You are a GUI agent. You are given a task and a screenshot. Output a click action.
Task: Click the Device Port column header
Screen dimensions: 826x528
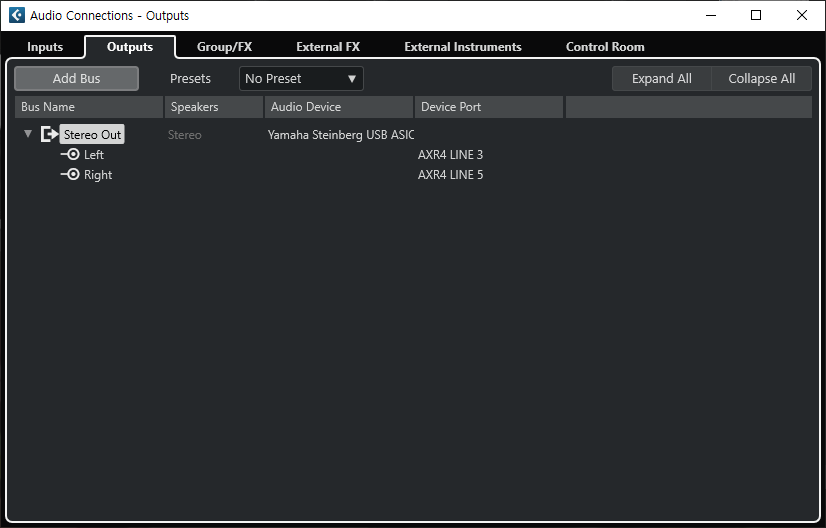point(489,106)
